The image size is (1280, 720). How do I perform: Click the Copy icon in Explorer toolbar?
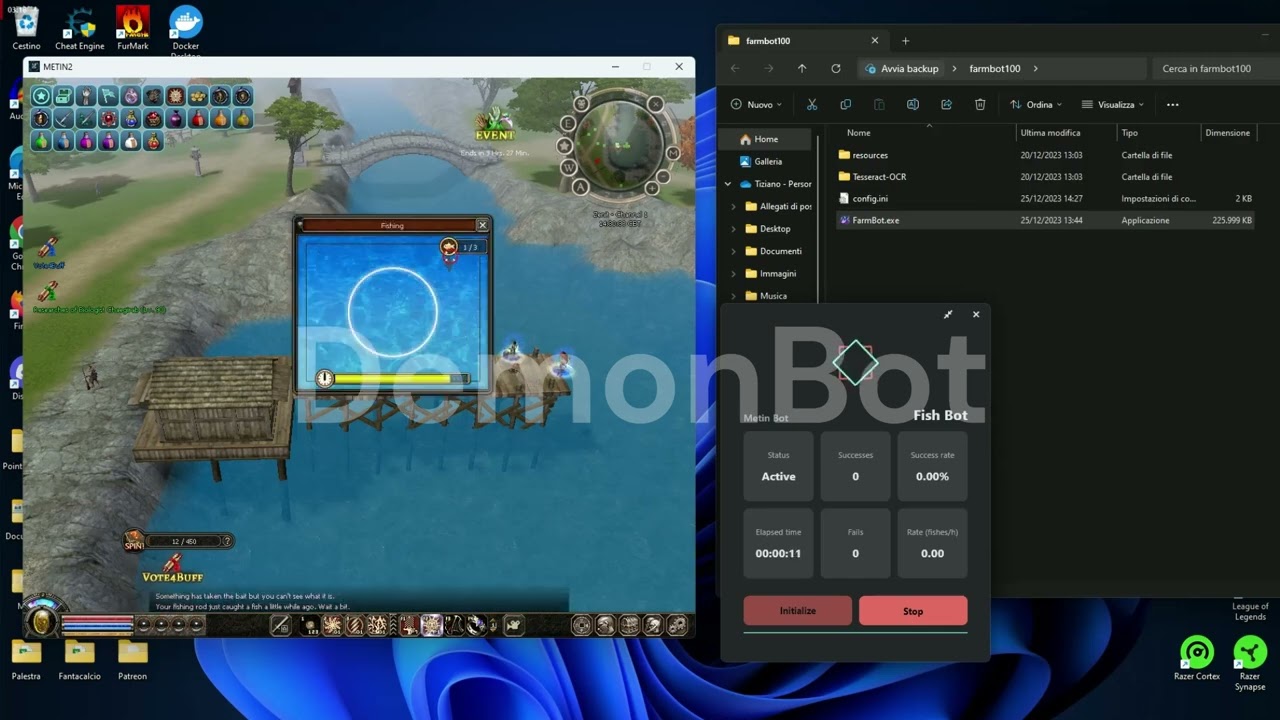846,104
